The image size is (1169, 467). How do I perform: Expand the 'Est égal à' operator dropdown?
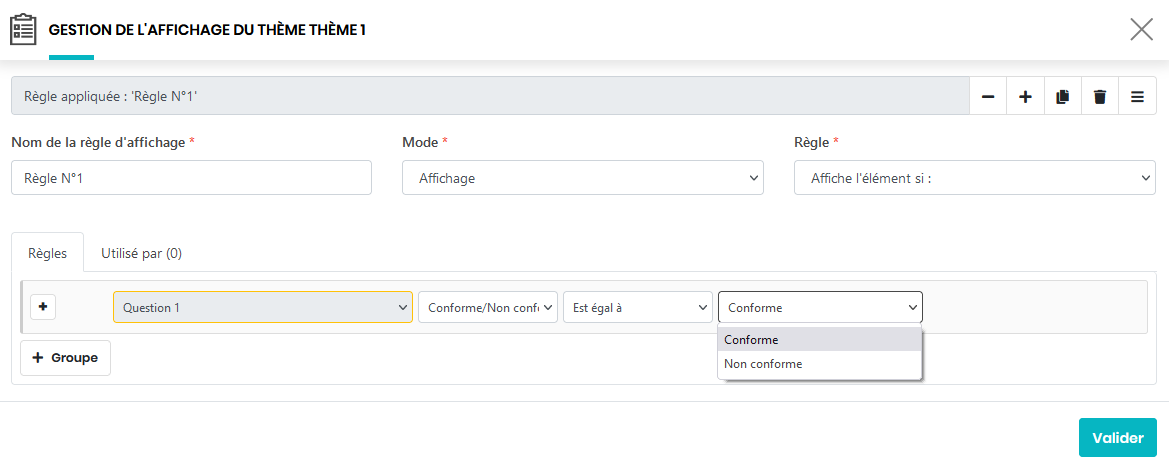(637, 307)
